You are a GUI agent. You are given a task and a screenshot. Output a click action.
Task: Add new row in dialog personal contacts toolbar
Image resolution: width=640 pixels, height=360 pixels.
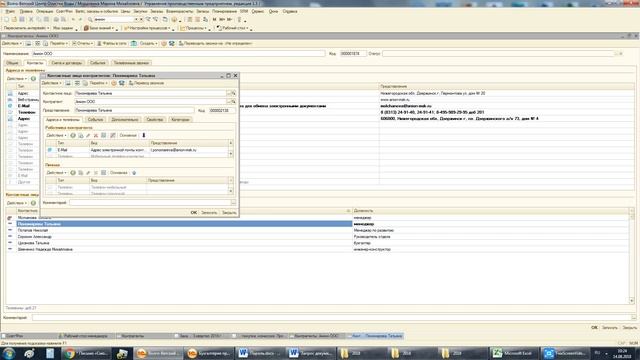tap(73, 173)
